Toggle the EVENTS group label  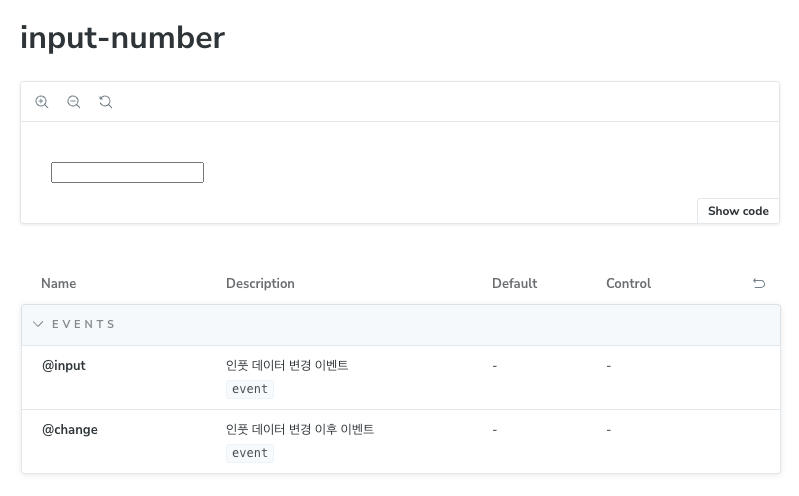pos(84,324)
